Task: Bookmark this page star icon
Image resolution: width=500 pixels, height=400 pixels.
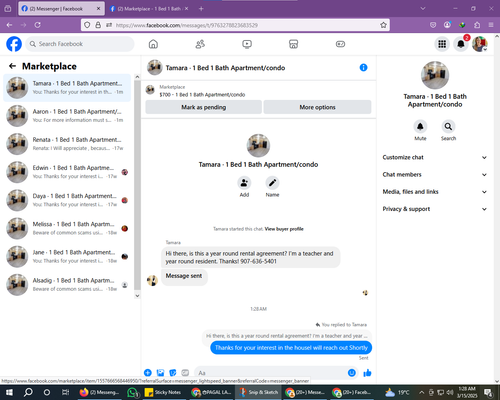Action: [x=383, y=25]
